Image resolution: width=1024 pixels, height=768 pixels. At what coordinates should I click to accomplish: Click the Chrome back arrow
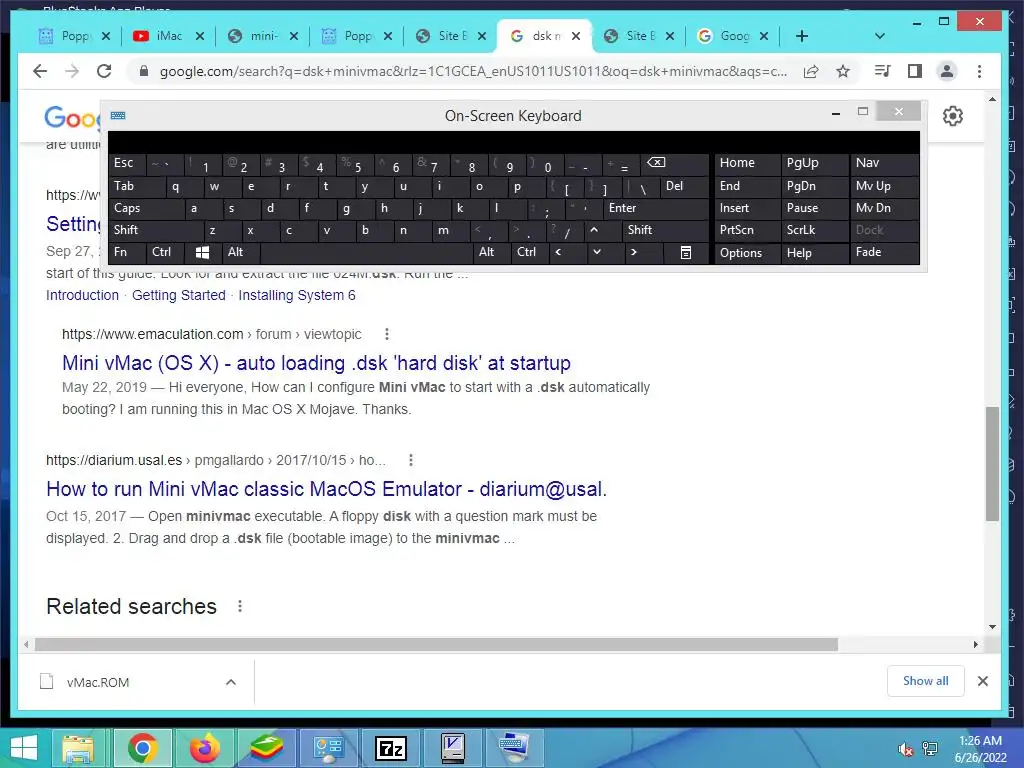(x=40, y=71)
